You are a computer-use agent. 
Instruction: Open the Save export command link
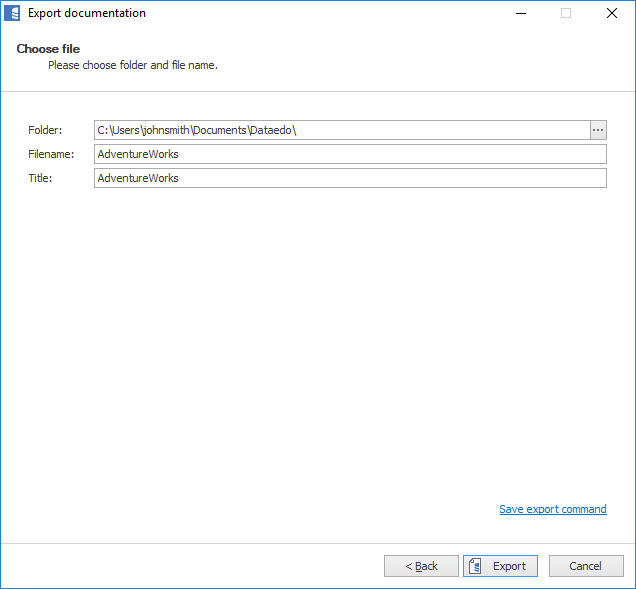click(x=552, y=509)
